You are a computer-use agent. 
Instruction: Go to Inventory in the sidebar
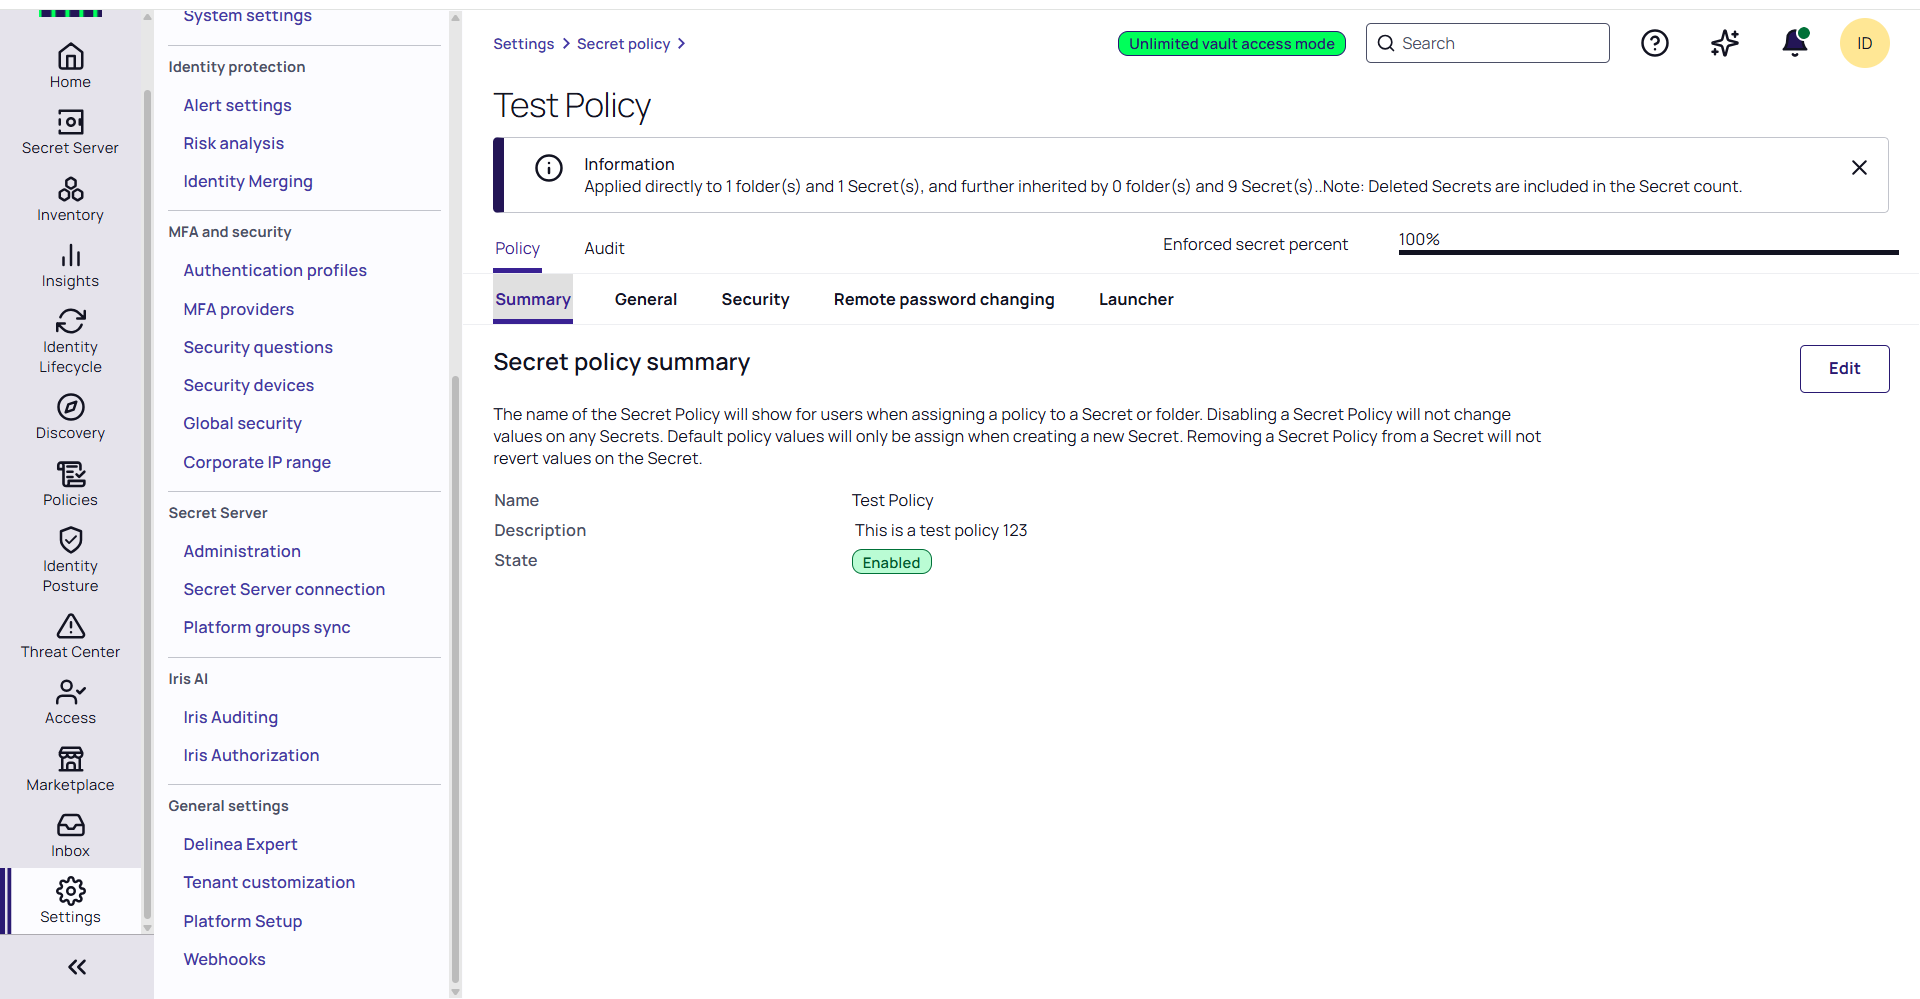[x=70, y=190]
